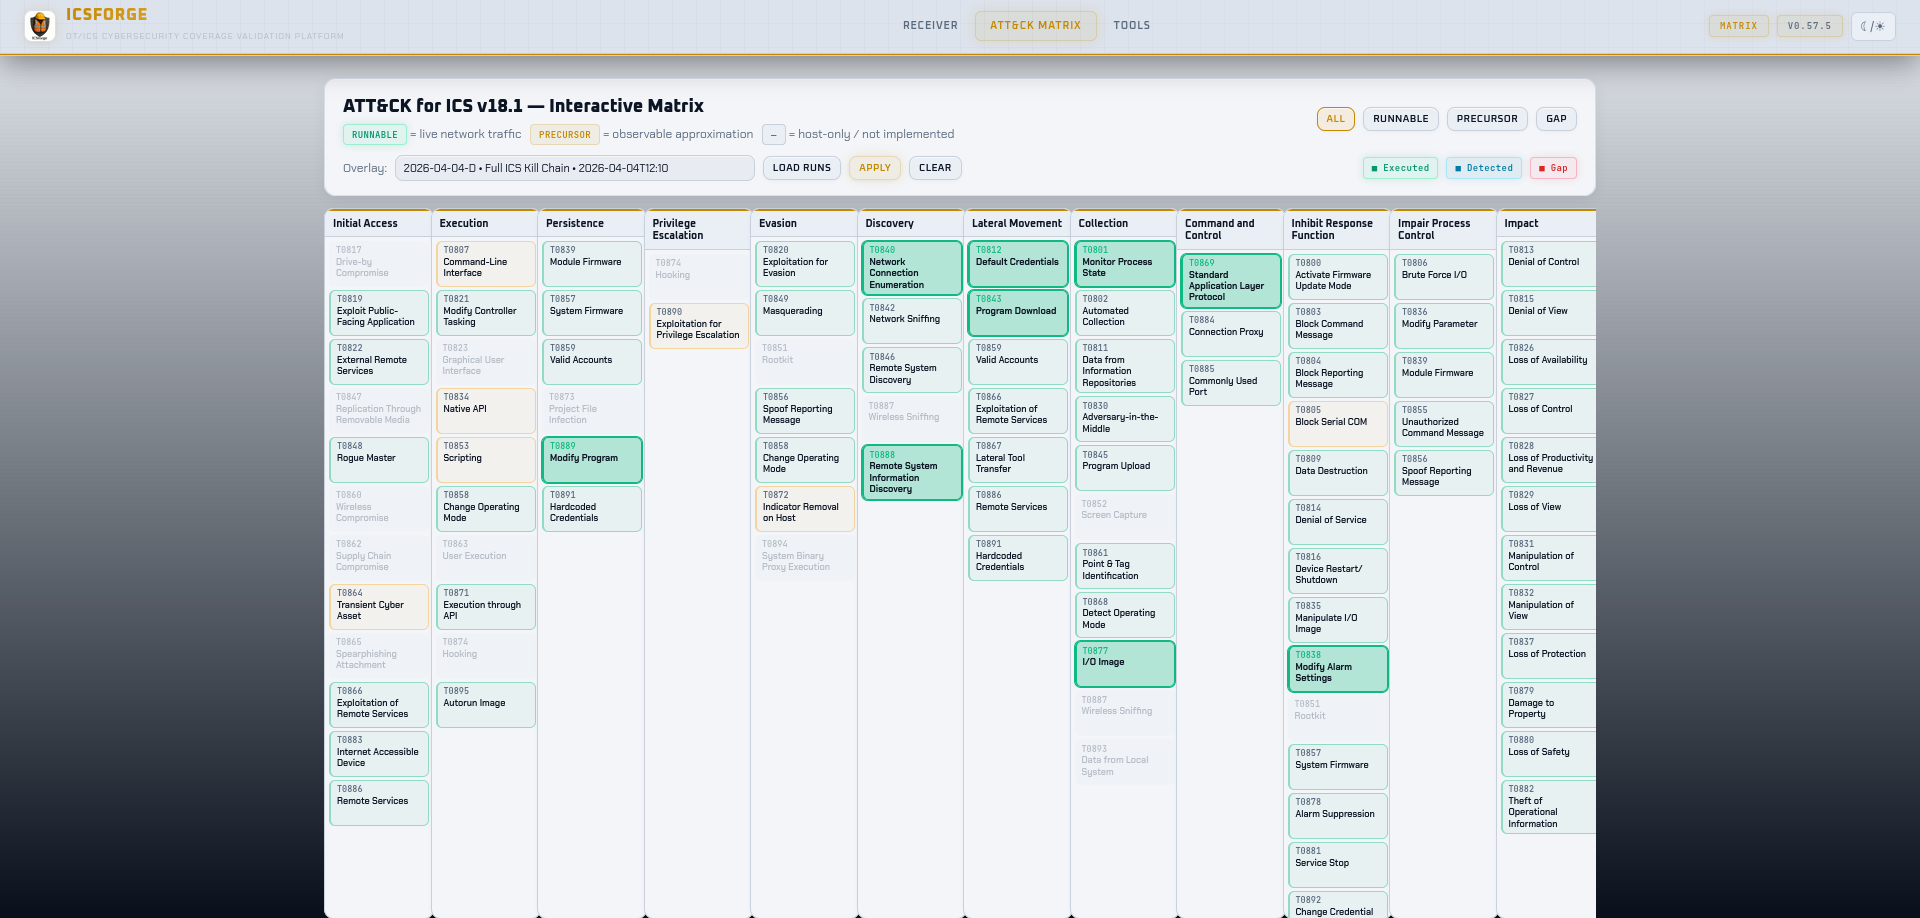
Task: Filter matrix to Runnable techniques
Action: tap(1400, 119)
